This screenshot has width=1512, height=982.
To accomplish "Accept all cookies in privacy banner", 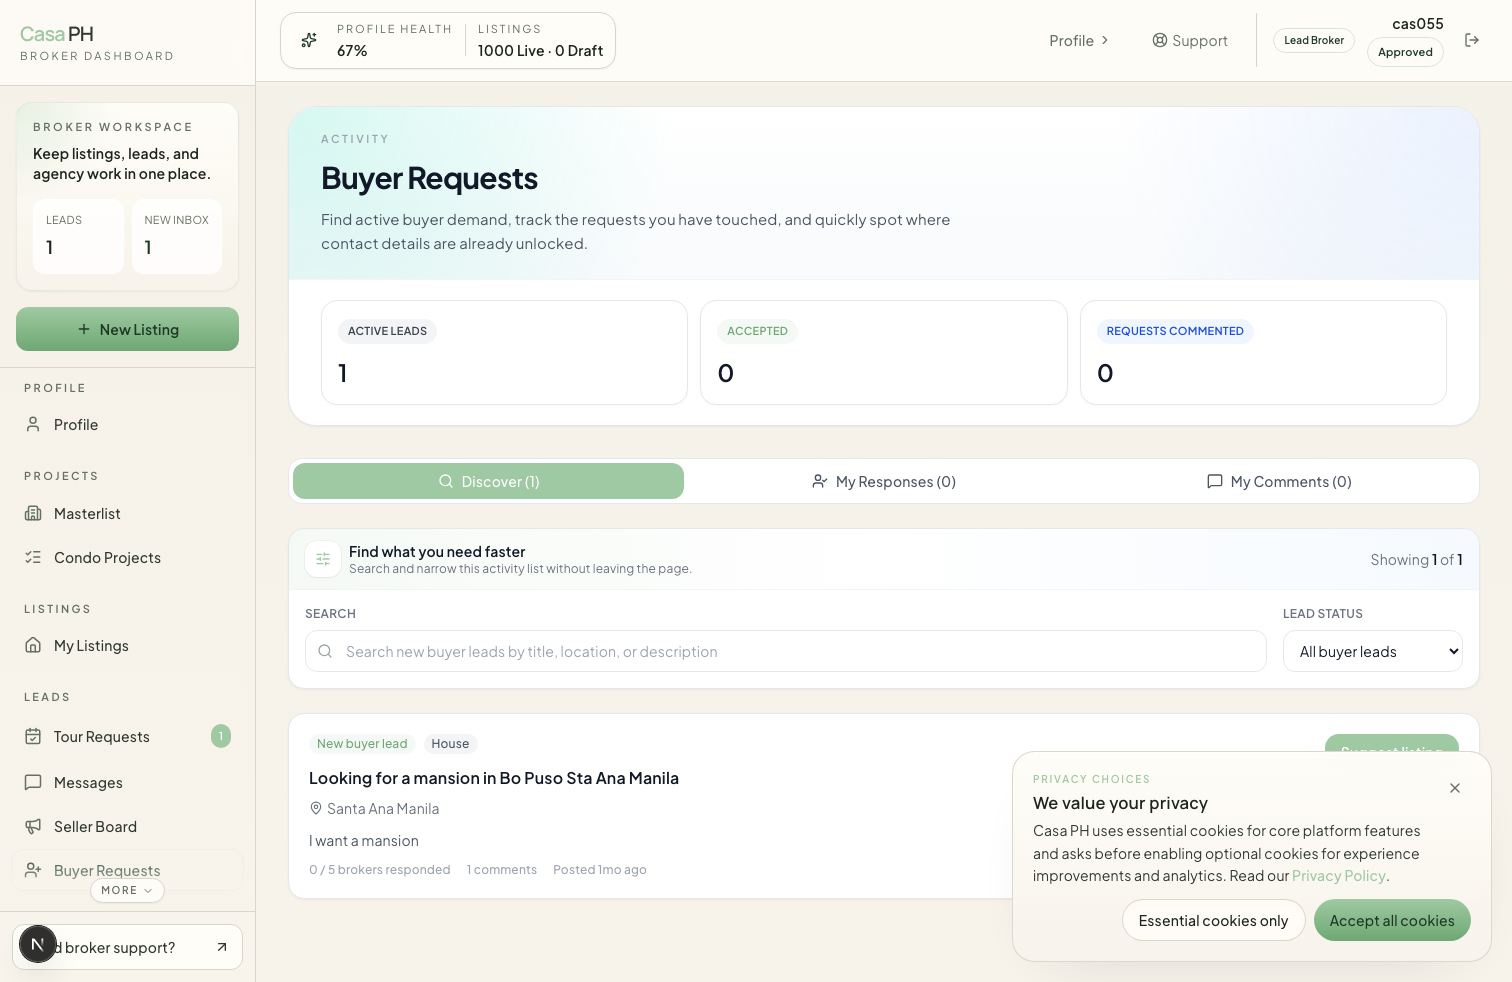I will pos(1392,920).
